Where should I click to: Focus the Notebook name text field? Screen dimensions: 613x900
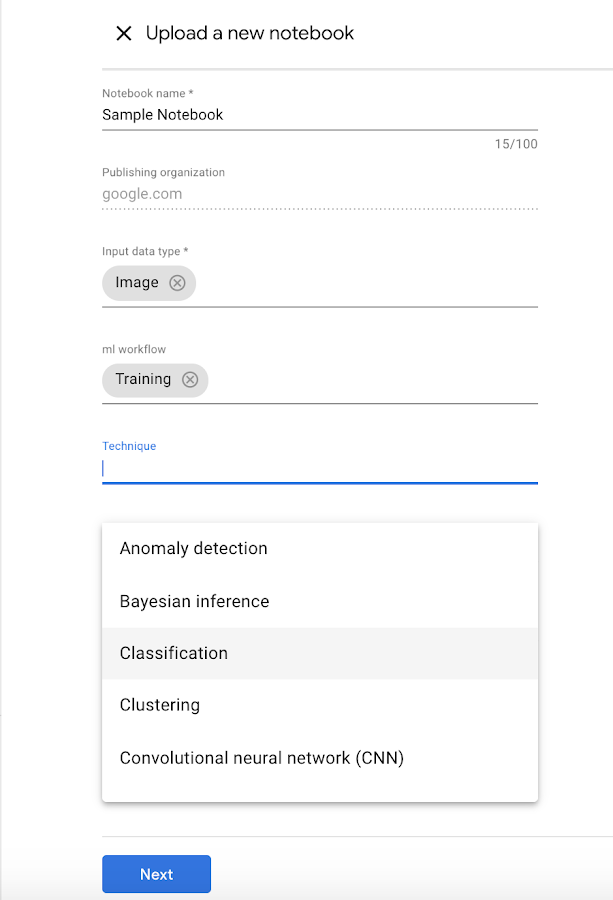click(x=319, y=115)
